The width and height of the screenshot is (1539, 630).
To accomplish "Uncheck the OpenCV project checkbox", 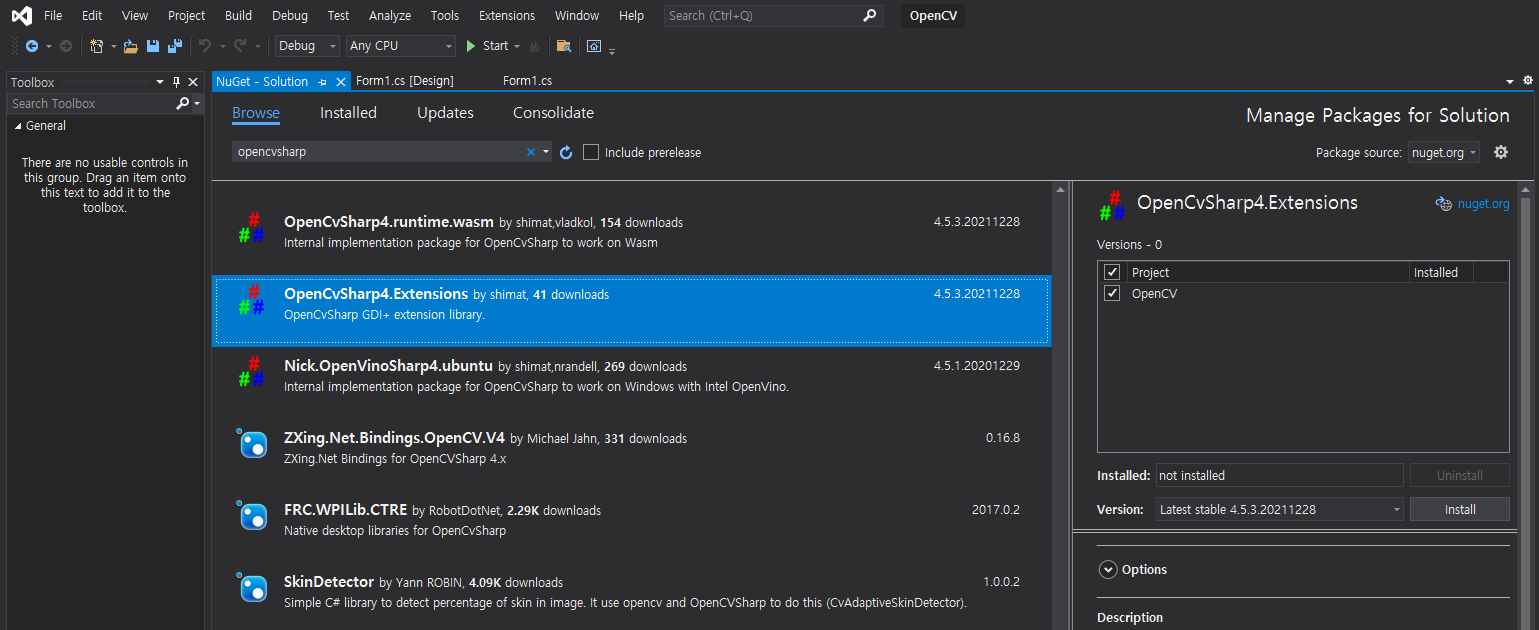I will tap(1112, 293).
